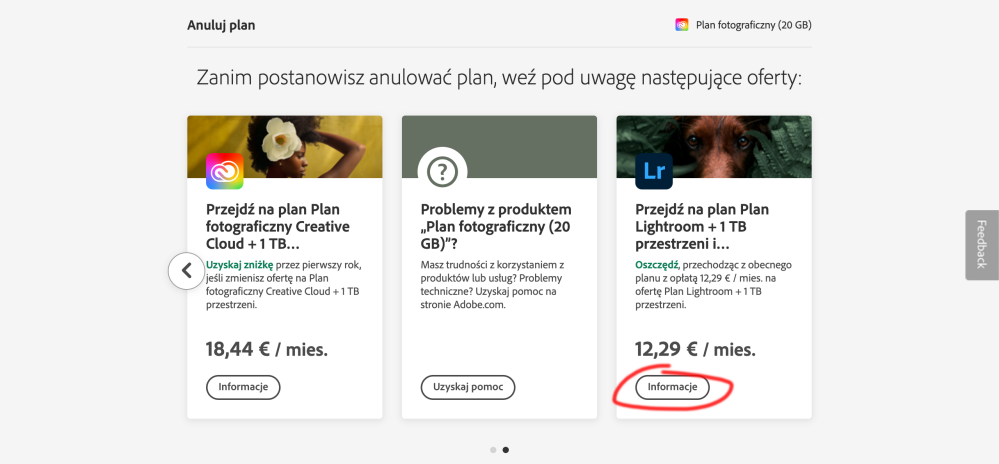The width and height of the screenshot is (999, 464).
Task: Click the green Uzyskaj zniżkę text
Action: coord(240,265)
